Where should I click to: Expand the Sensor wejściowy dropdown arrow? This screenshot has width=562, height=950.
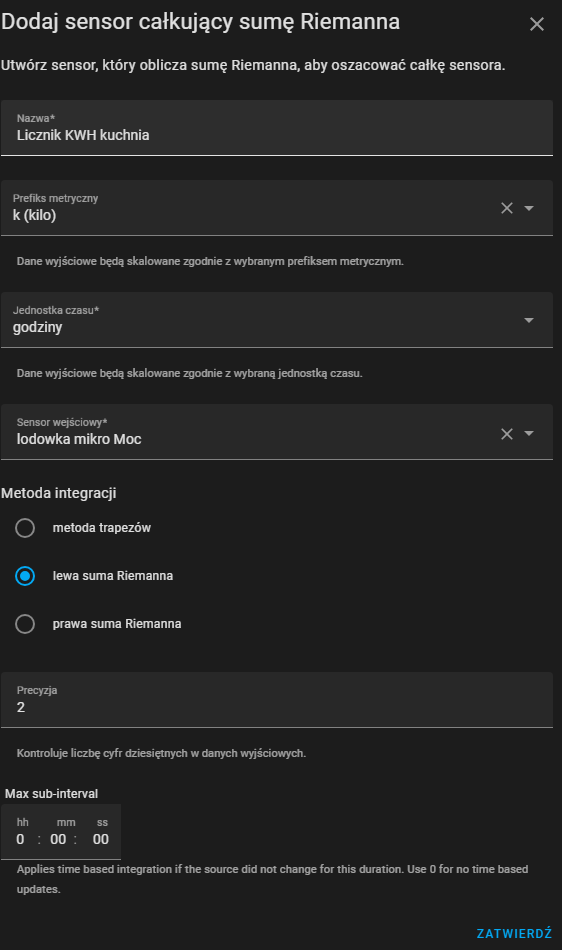(x=529, y=434)
